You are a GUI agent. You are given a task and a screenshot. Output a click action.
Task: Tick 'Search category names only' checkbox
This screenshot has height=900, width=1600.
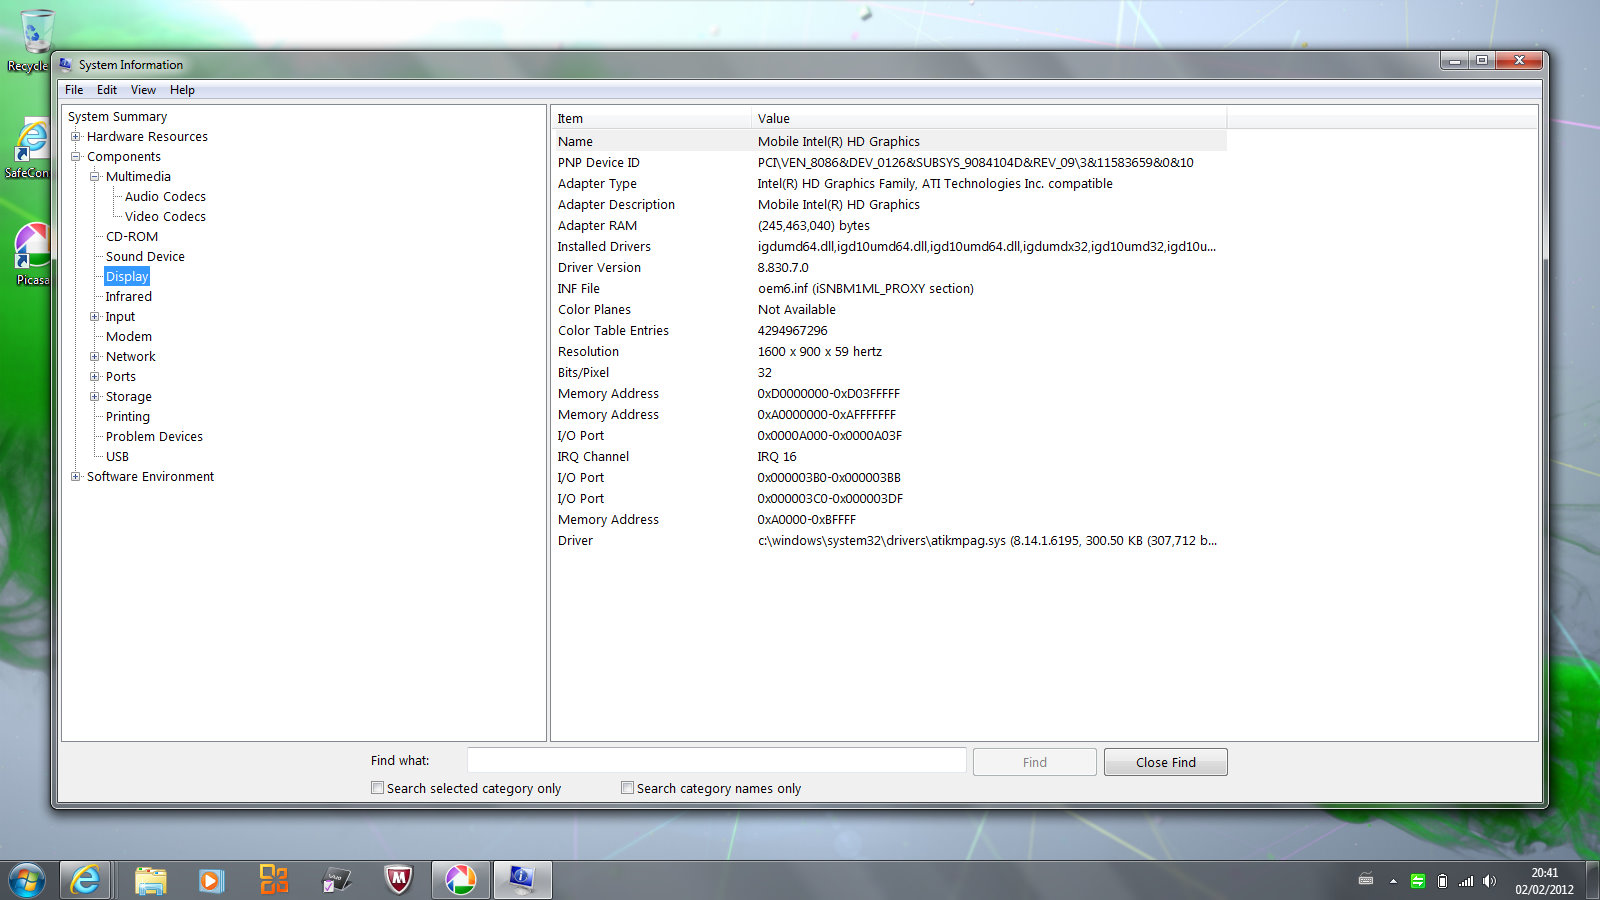627,788
